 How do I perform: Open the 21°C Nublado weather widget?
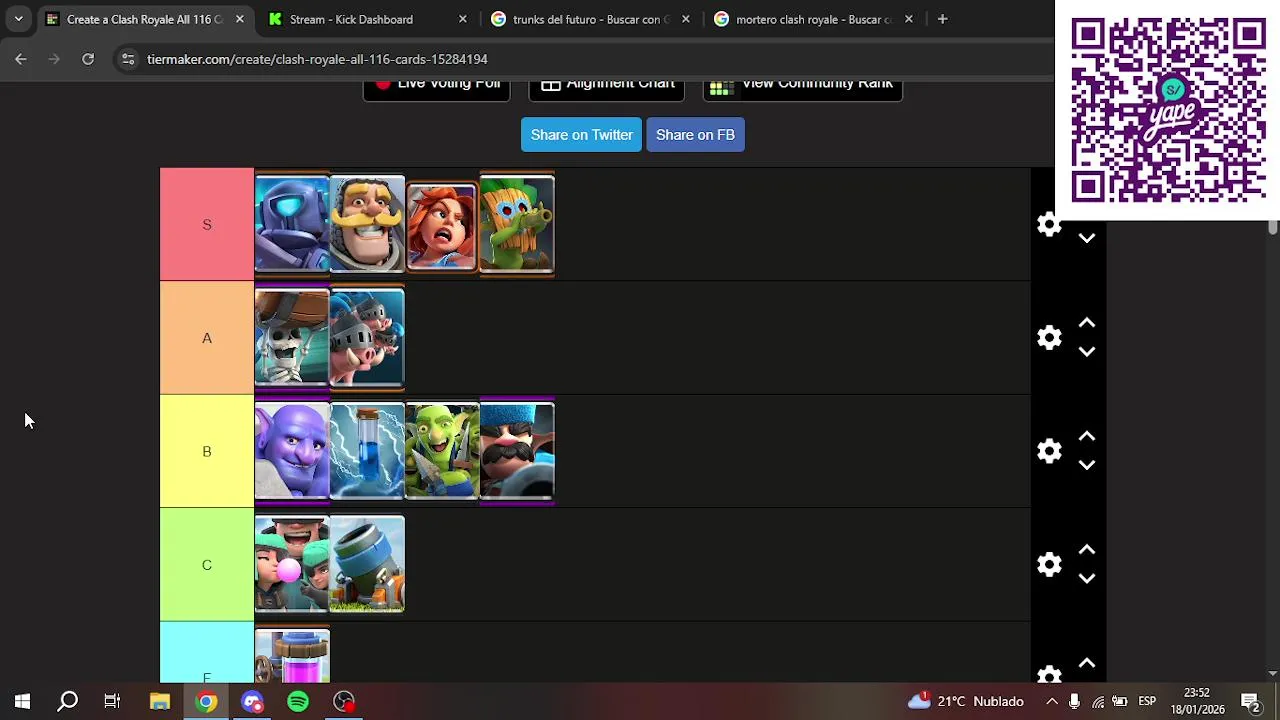(965, 701)
